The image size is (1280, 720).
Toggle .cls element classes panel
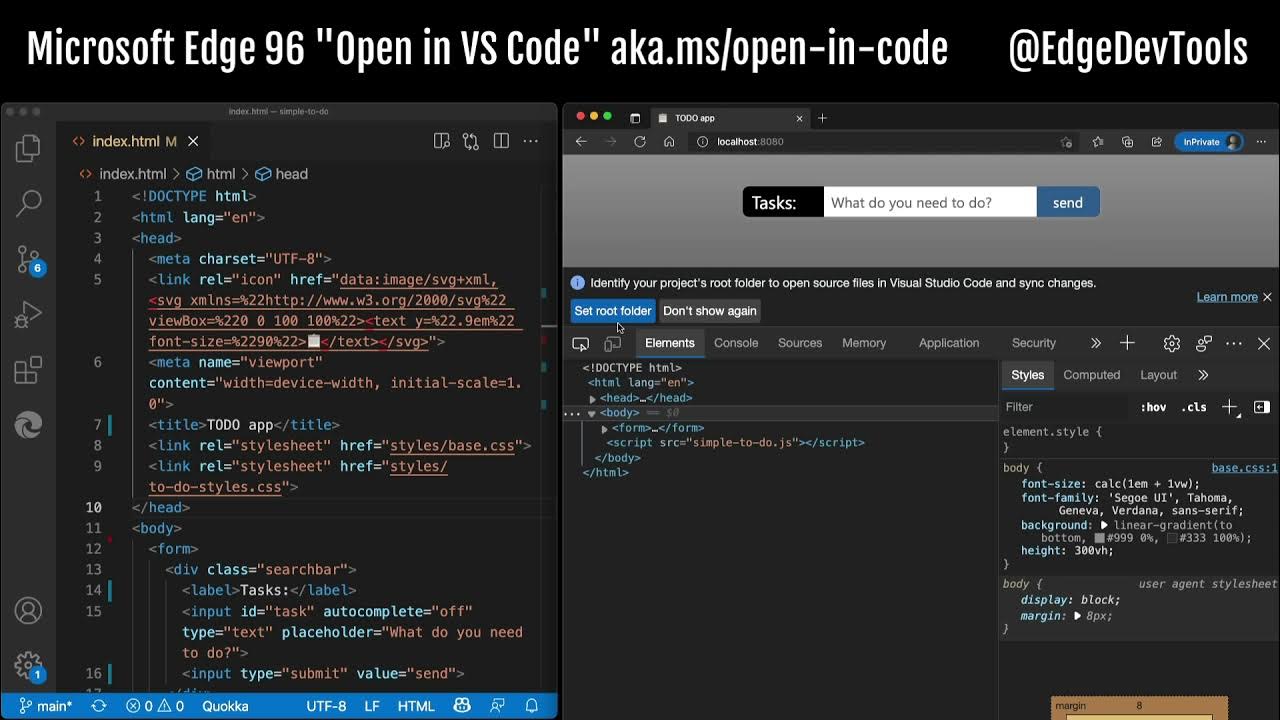click(x=1194, y=407)
